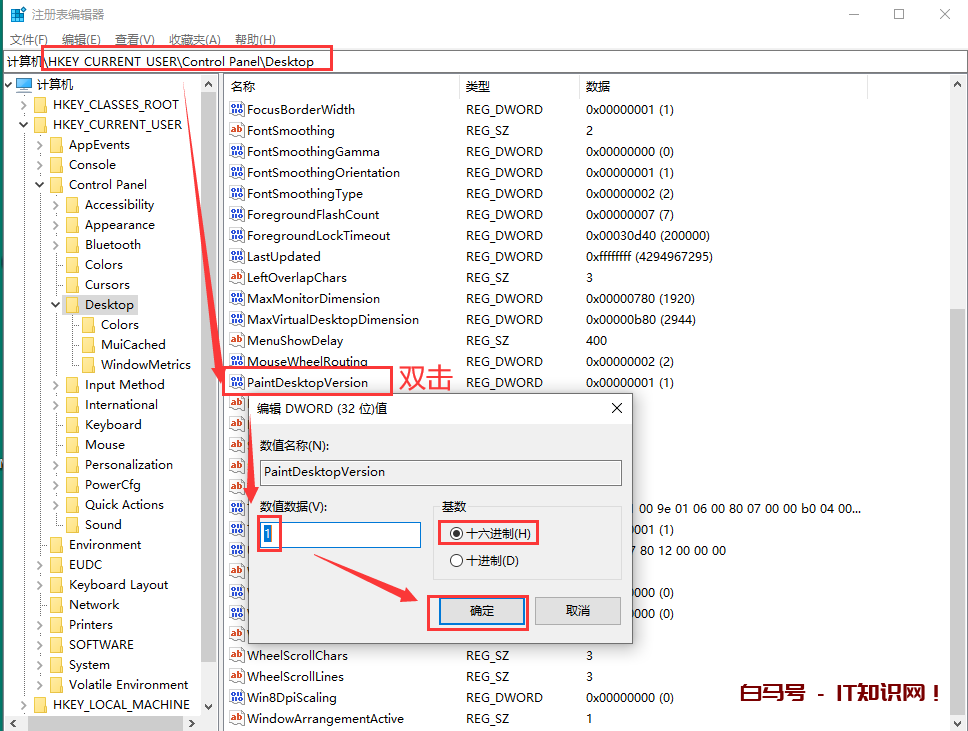Select the Hexadecimal (十六进制) radio button
Image resolution: width=968 pixels, height=731 pixels.
click(x=457, y=534)
